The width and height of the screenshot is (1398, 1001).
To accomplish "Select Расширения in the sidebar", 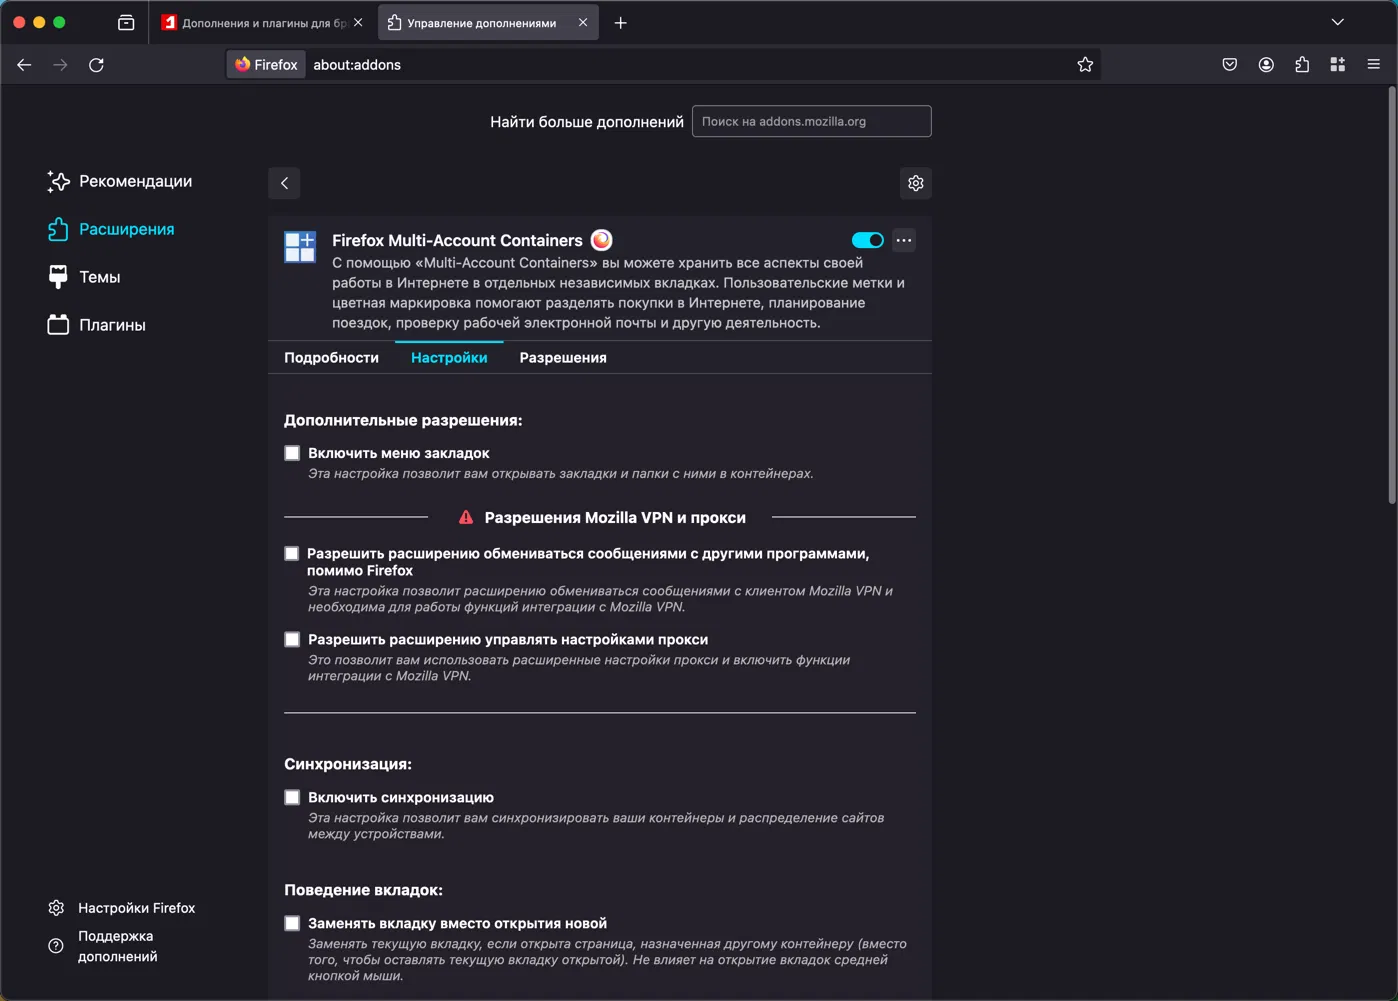I will 111,229.
